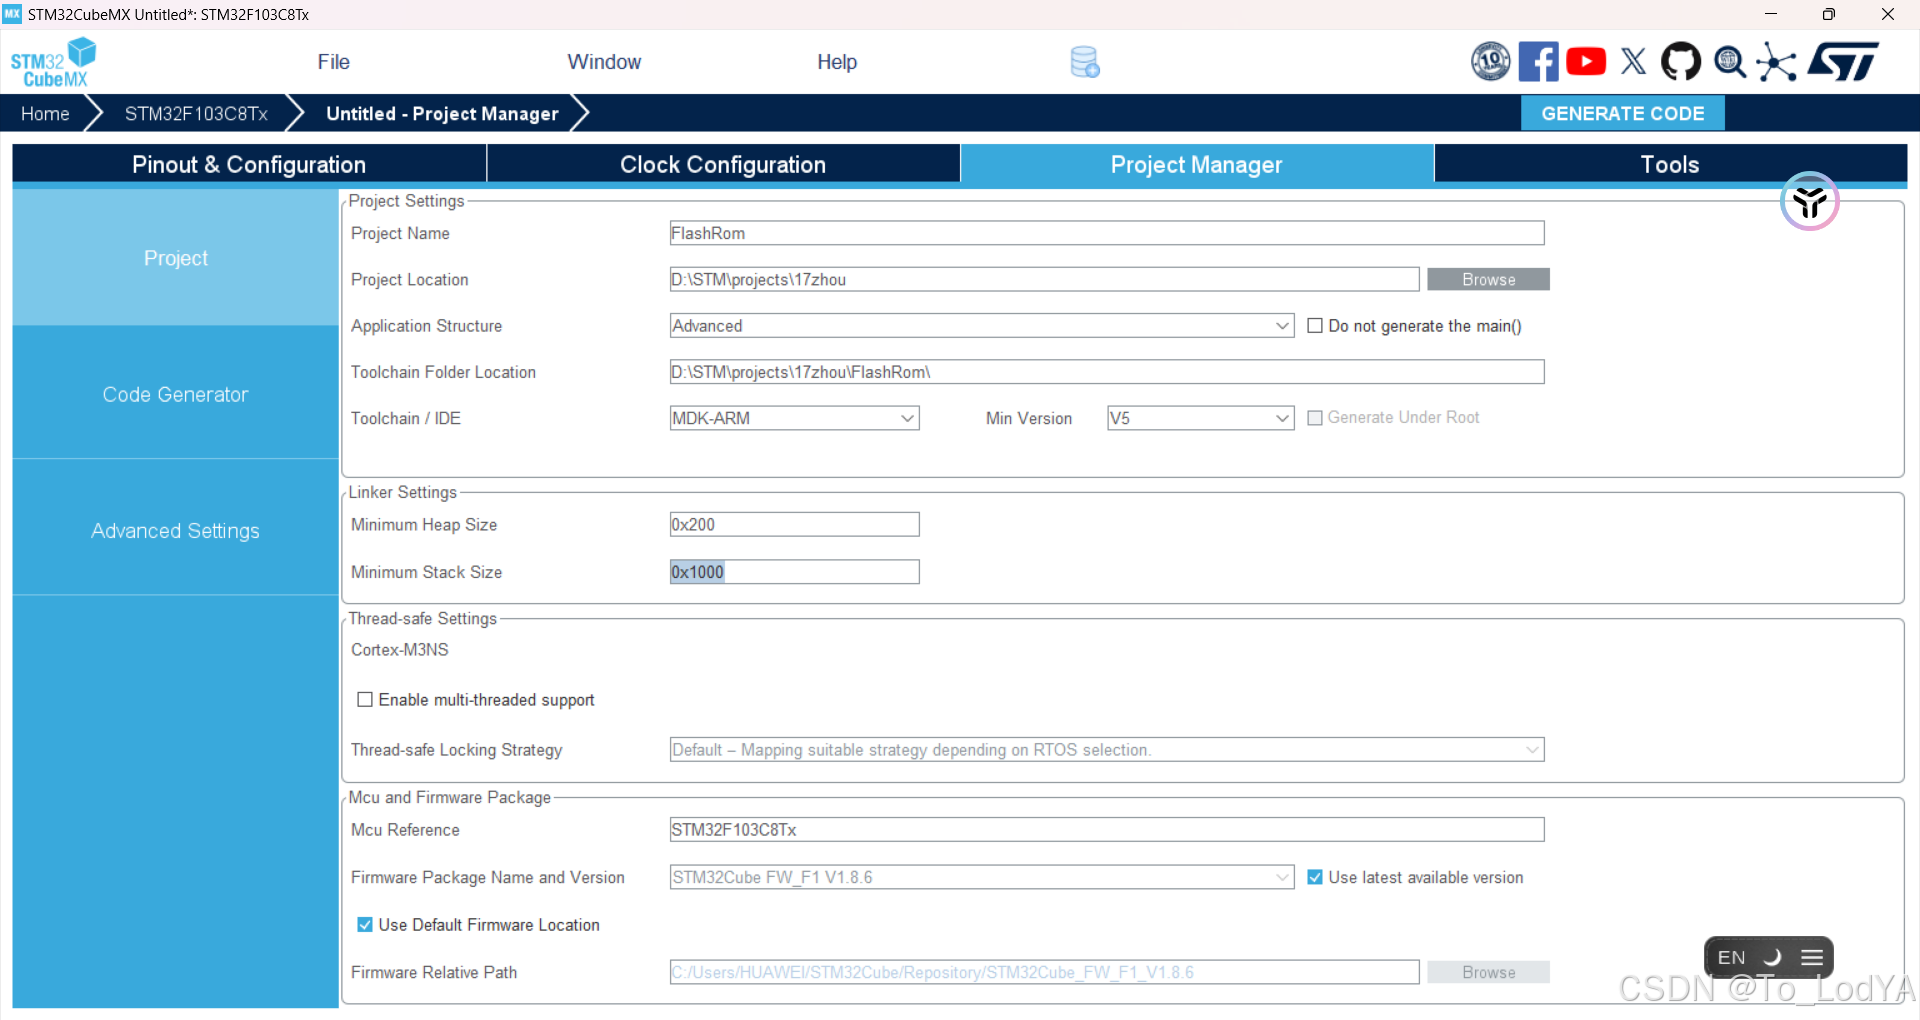Image resolution: width=1920 pixels, height=1020 pixels.
Task: Click the Project Location field
Action: [1044, 280]
